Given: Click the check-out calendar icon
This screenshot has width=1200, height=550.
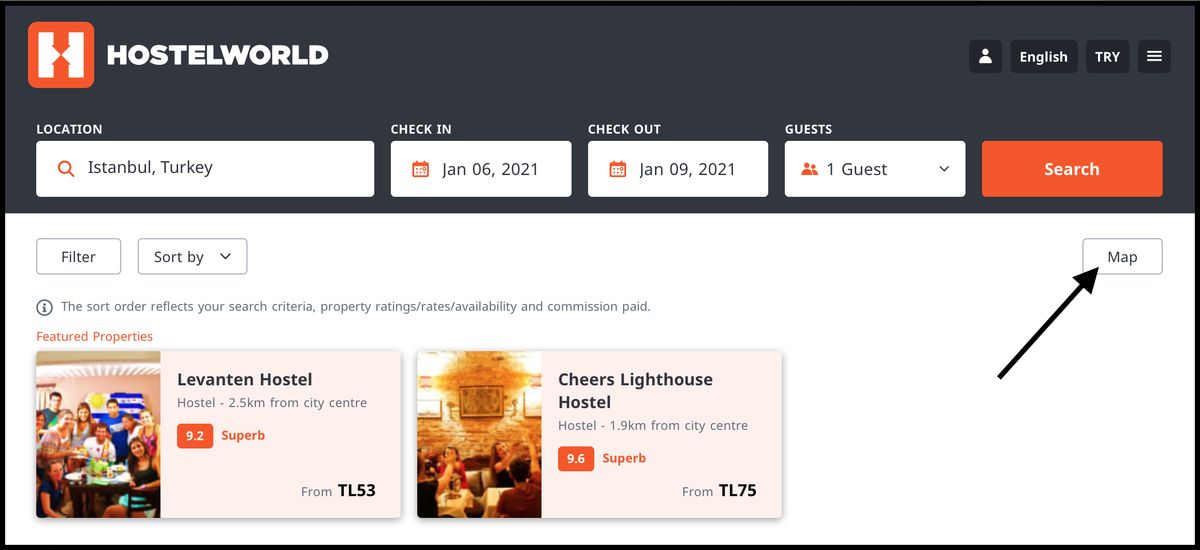Looking at the screenshot, I should click(x=618, y=169).
